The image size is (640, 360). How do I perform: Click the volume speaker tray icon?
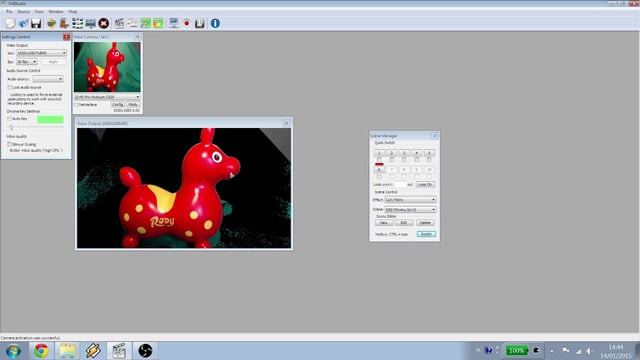(589, 351)
